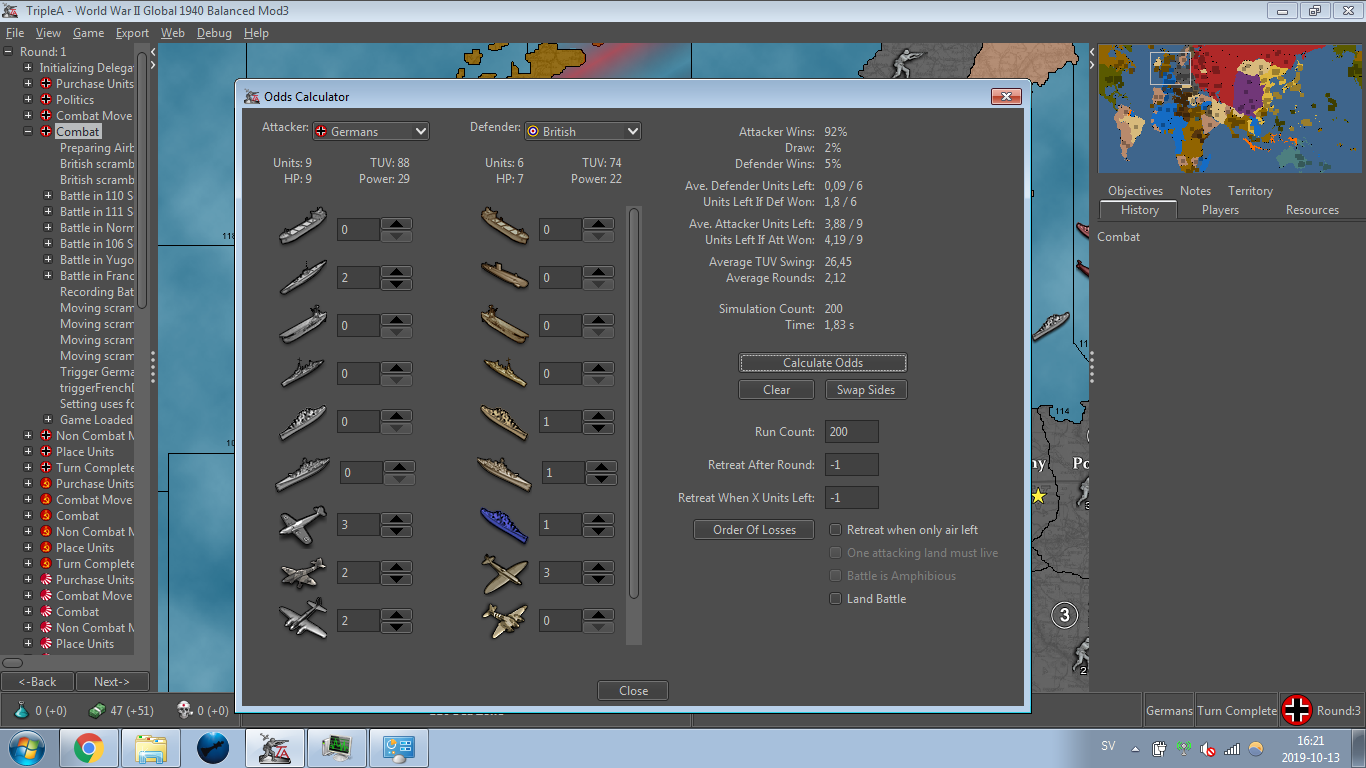Click the <-Back history button

click(37, 682)
